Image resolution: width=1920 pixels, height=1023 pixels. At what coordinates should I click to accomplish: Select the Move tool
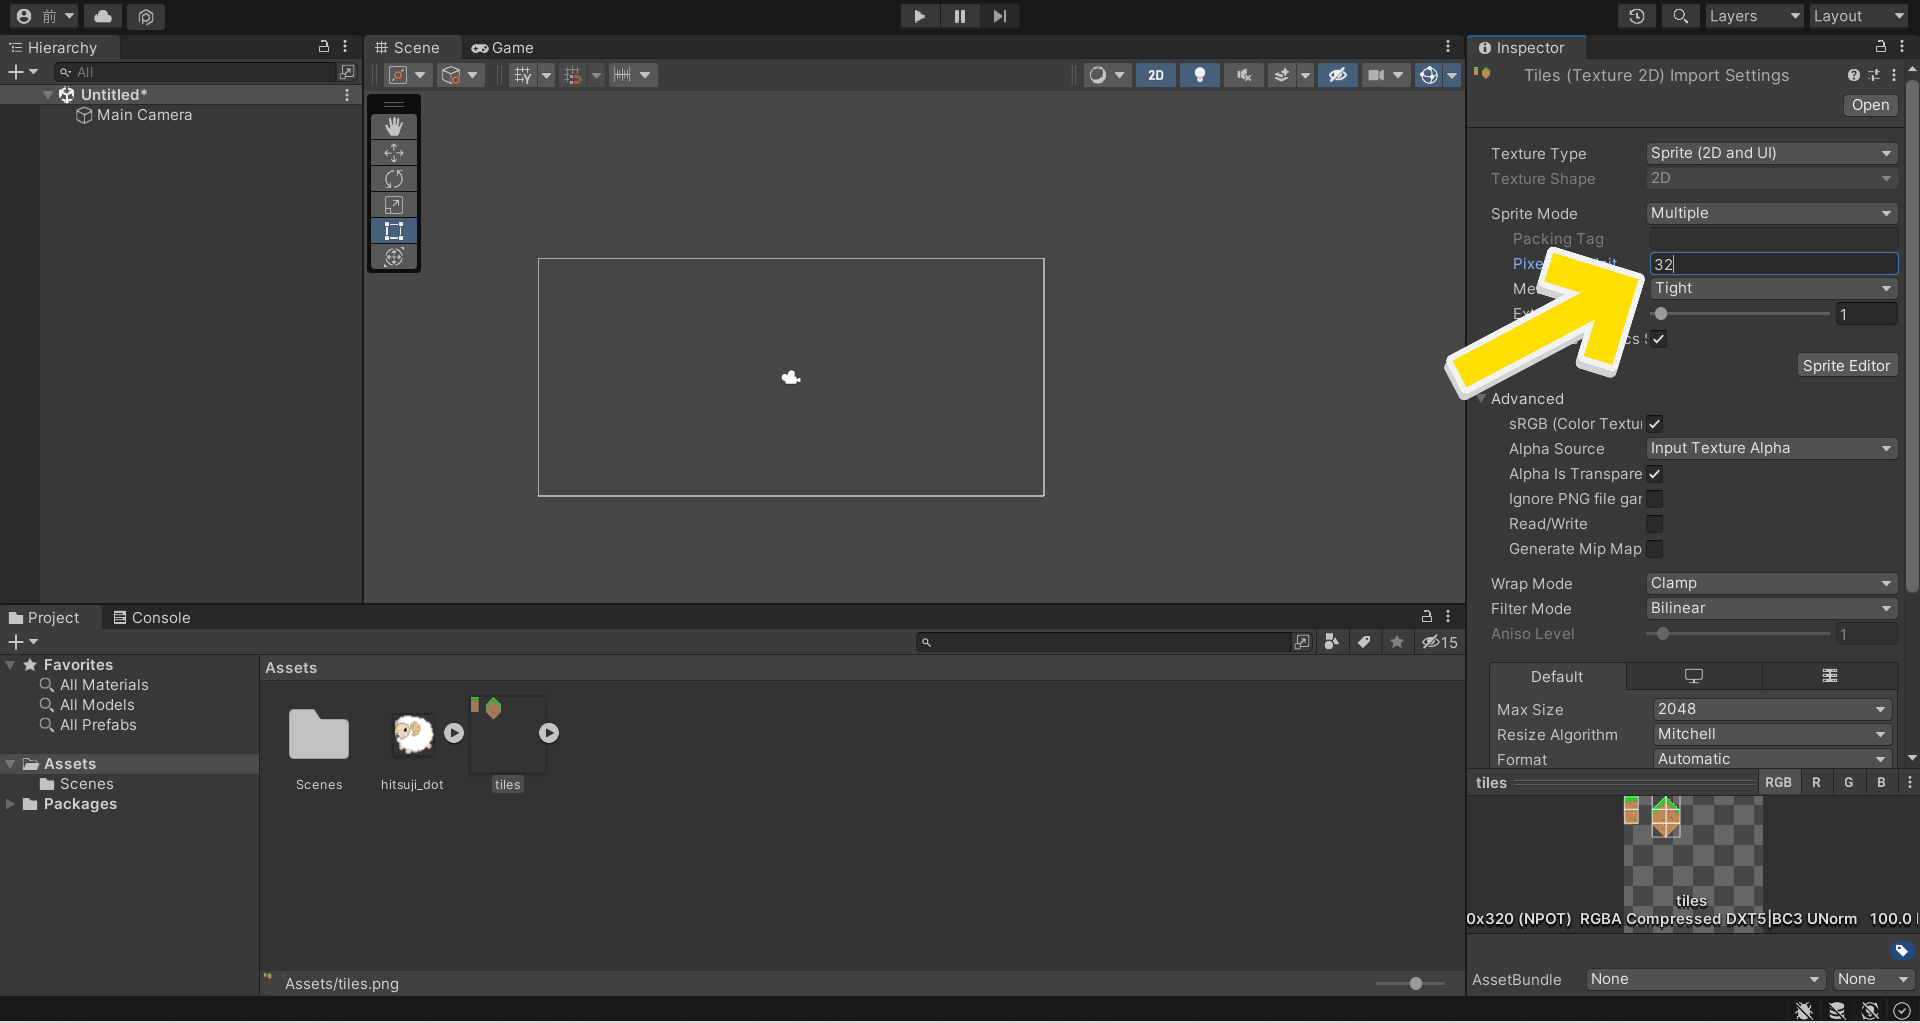point(394,153)
